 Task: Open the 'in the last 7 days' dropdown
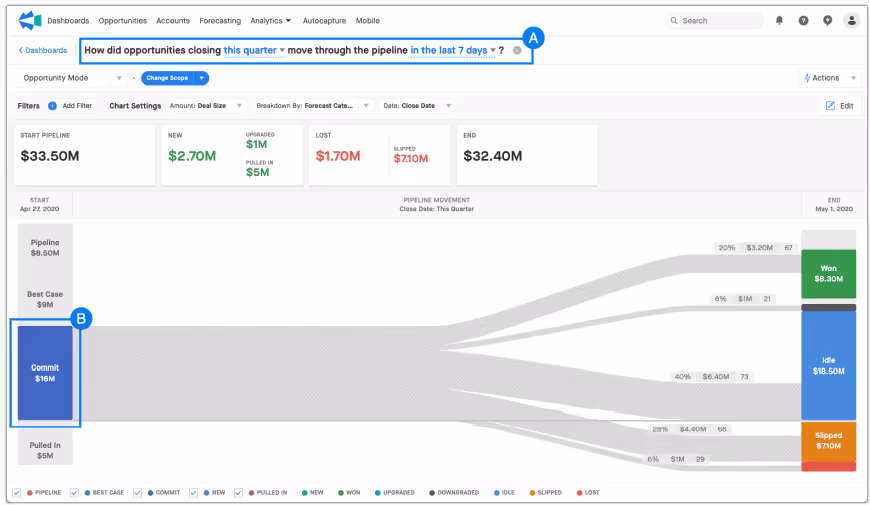pyautogui.click(x=453, y=50)
